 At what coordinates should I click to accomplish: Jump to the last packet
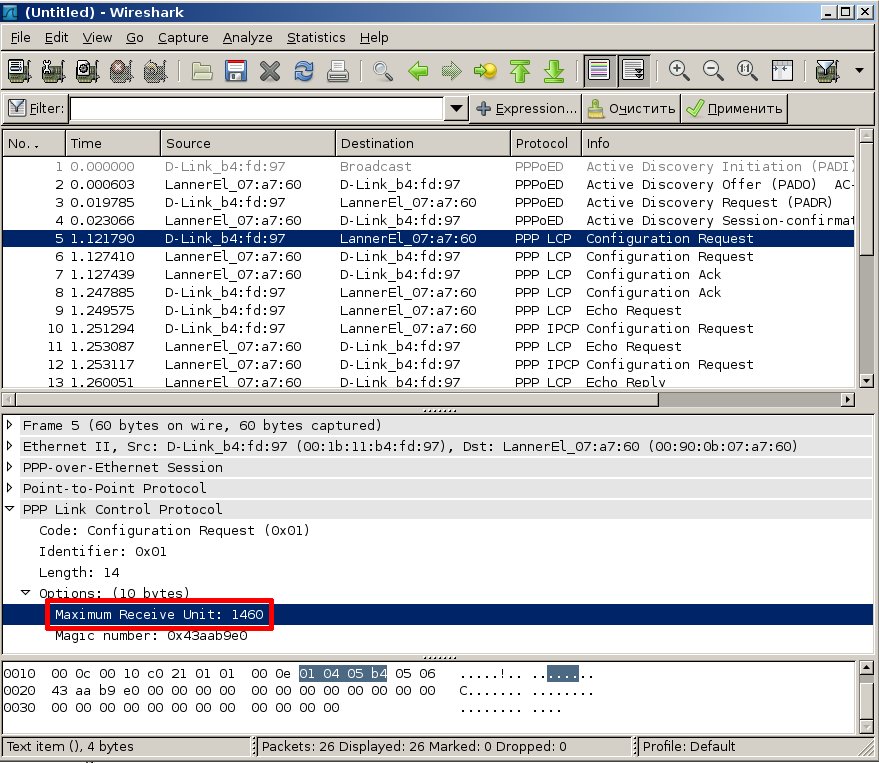553,71
